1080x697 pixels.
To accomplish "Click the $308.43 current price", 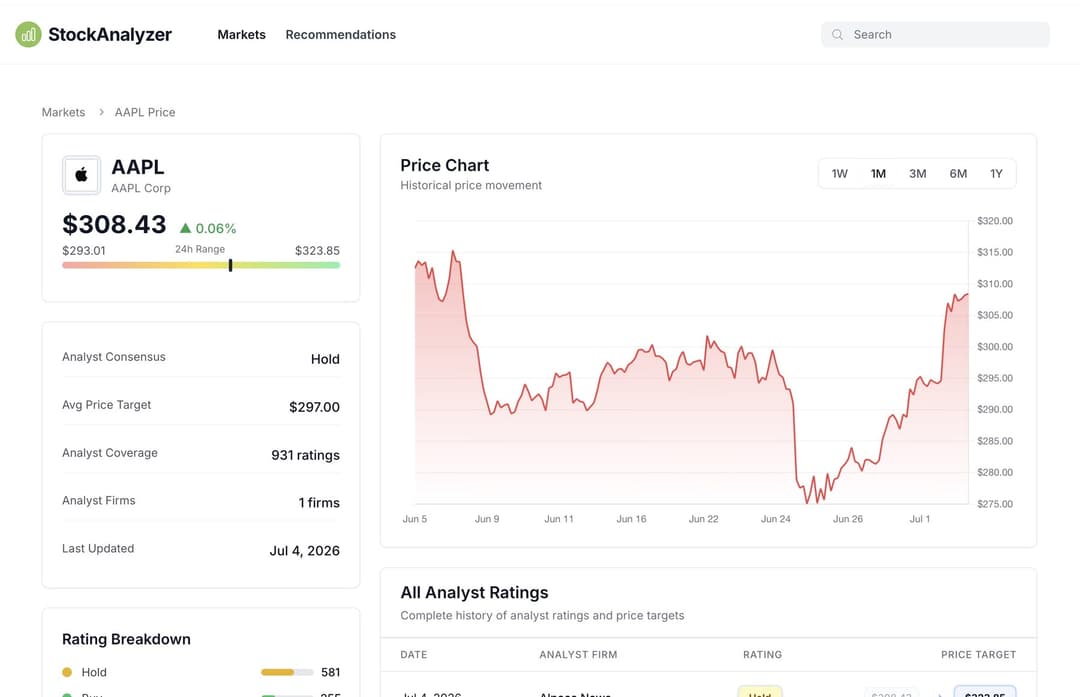I will point(114,225).
